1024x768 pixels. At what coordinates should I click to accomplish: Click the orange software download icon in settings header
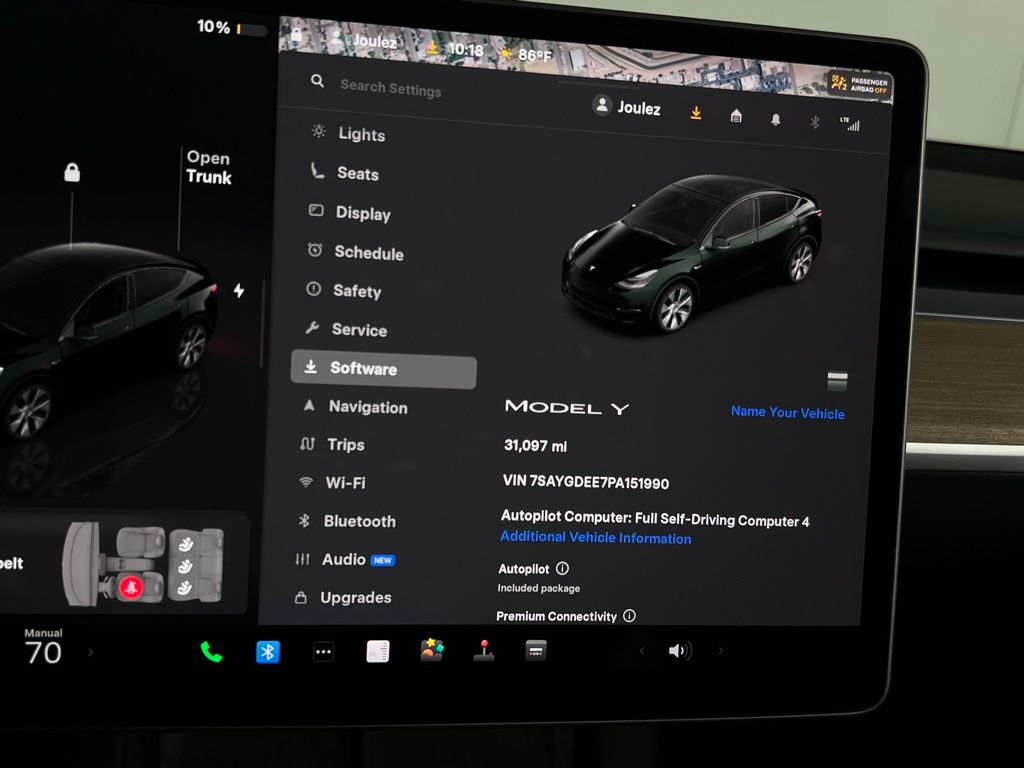[x=696, y=113]
